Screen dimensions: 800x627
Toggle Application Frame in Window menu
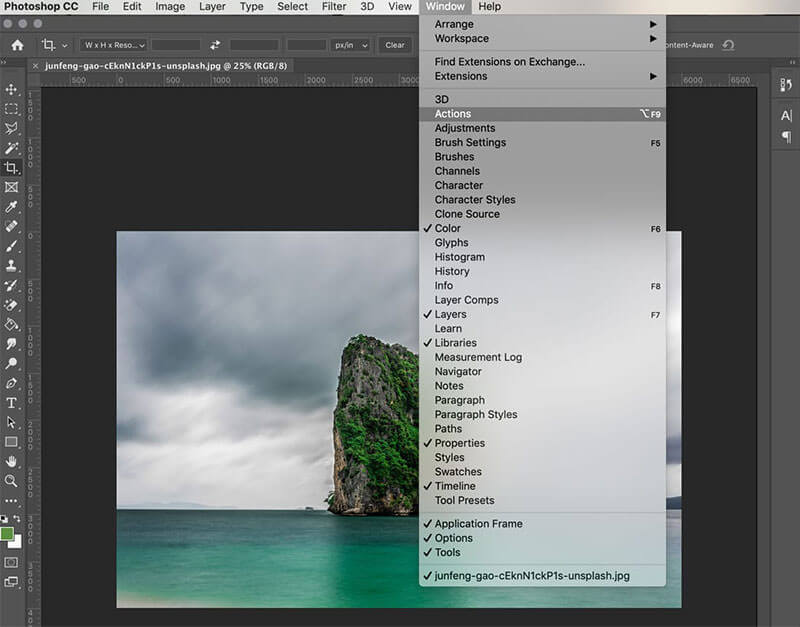point(478,524)
